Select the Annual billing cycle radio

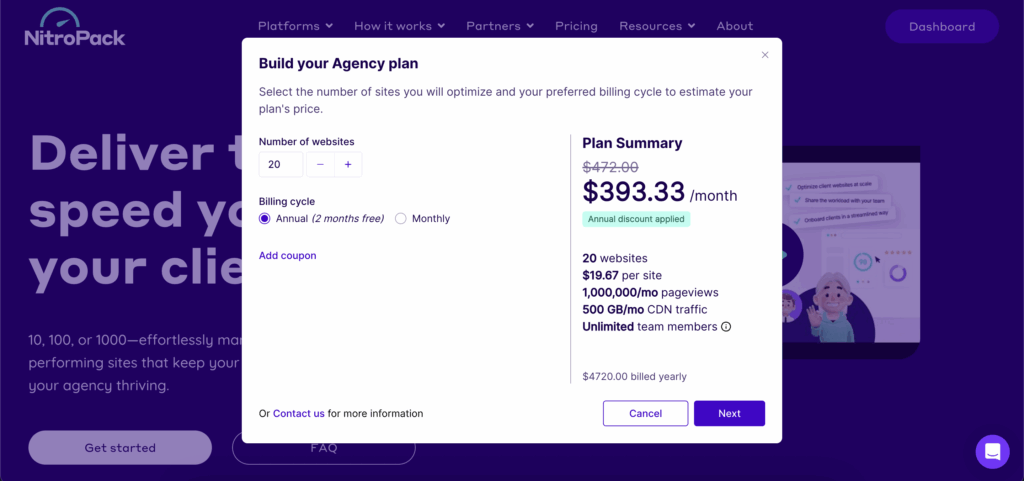pos(265,219)
